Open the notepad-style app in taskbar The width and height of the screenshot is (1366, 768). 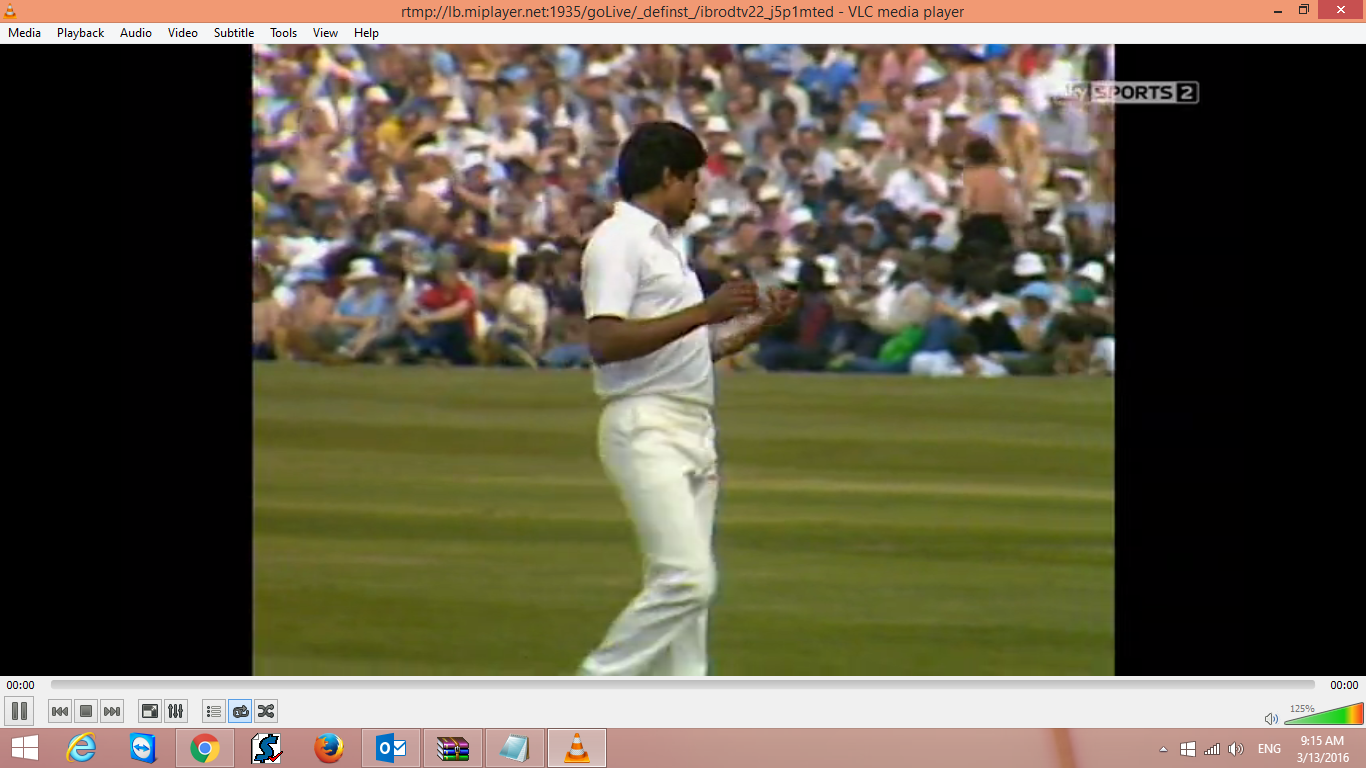tap(515, 748)
